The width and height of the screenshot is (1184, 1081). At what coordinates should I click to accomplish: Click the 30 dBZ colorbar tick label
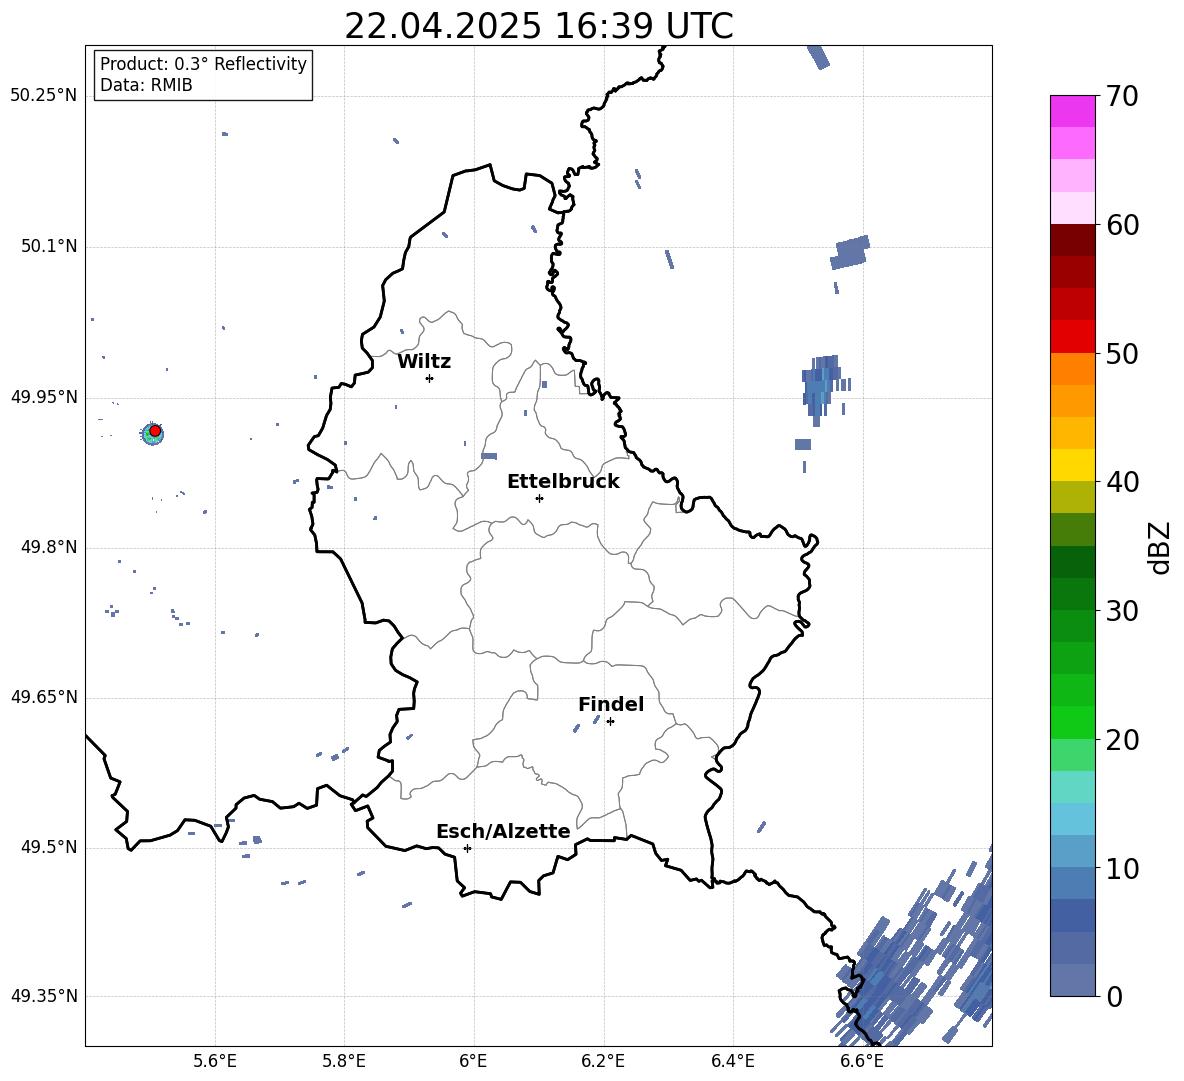pyautogui.click(x=1122, y=611)
